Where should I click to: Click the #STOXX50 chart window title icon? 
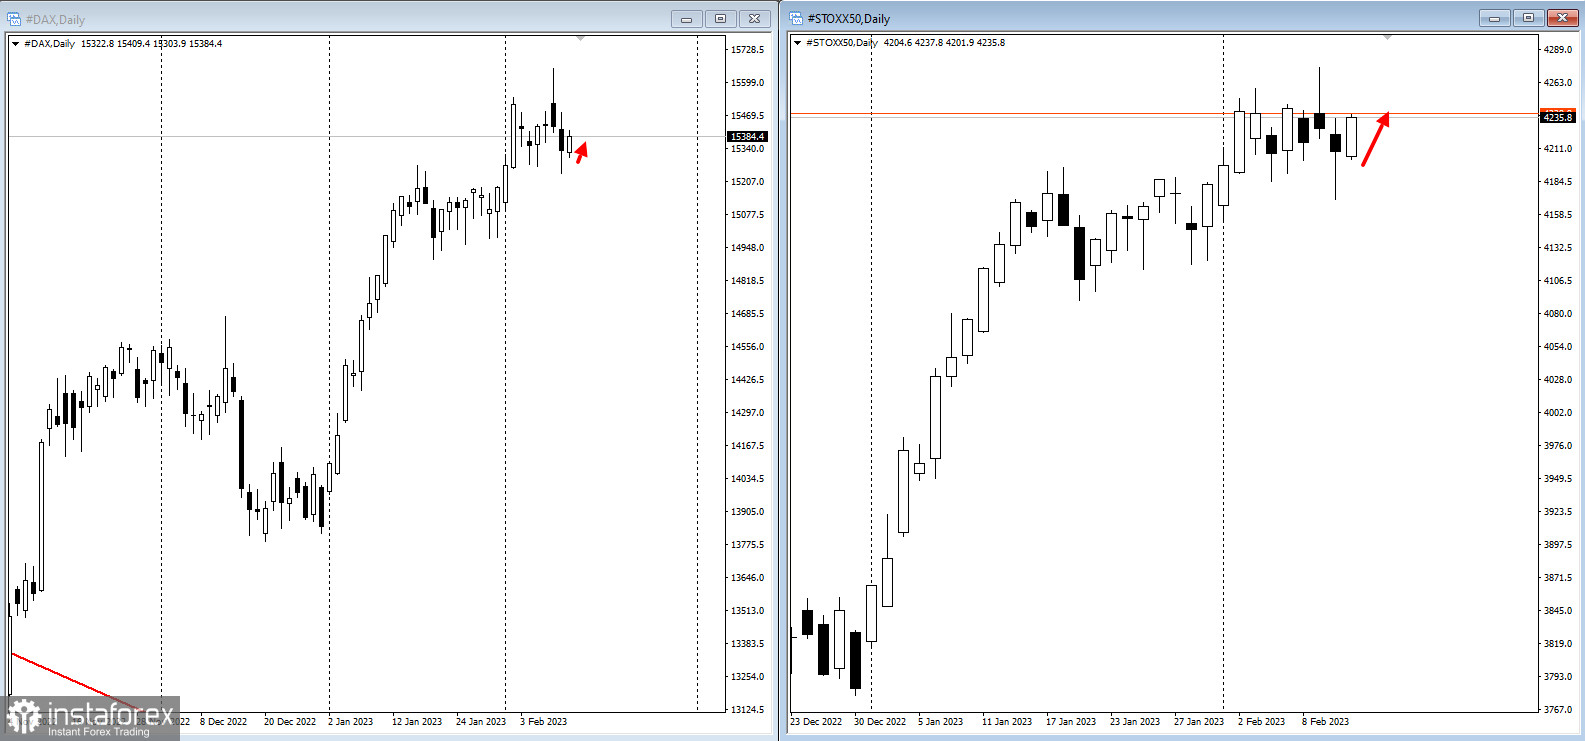(x=796, y=18)
